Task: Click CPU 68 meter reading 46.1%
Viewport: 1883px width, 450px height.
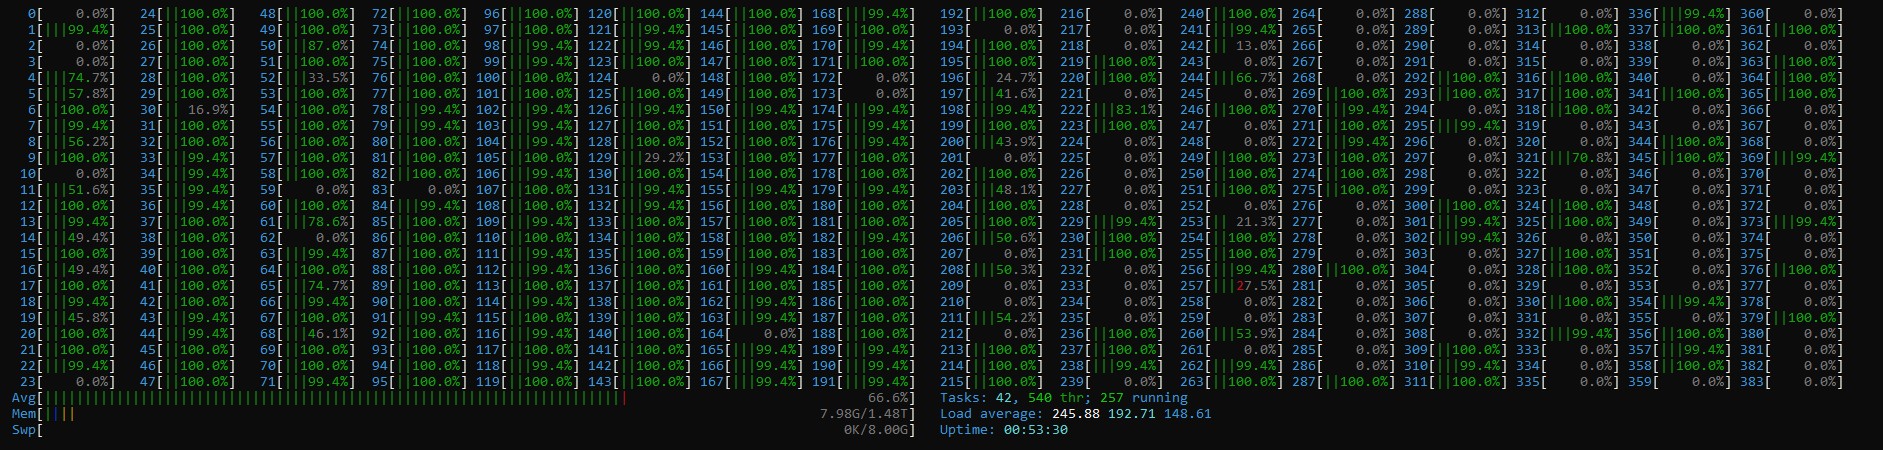Action: [308, 334]
